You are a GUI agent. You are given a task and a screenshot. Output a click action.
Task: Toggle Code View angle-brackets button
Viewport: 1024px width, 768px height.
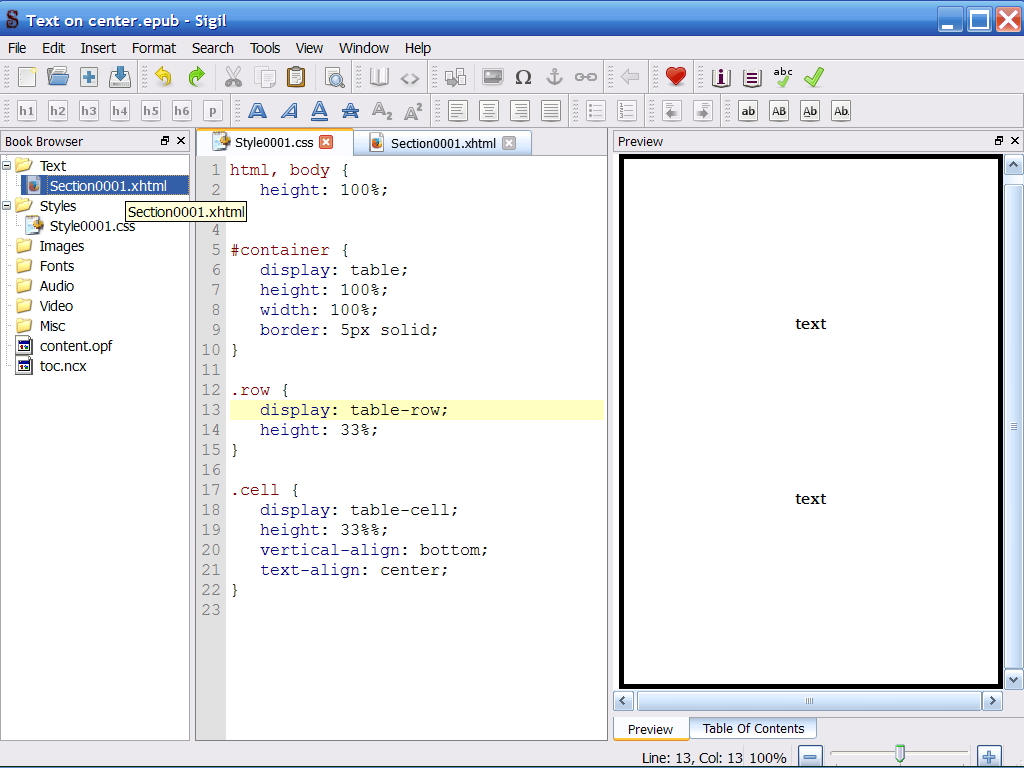pyautogui.click(x=410, y=77)
